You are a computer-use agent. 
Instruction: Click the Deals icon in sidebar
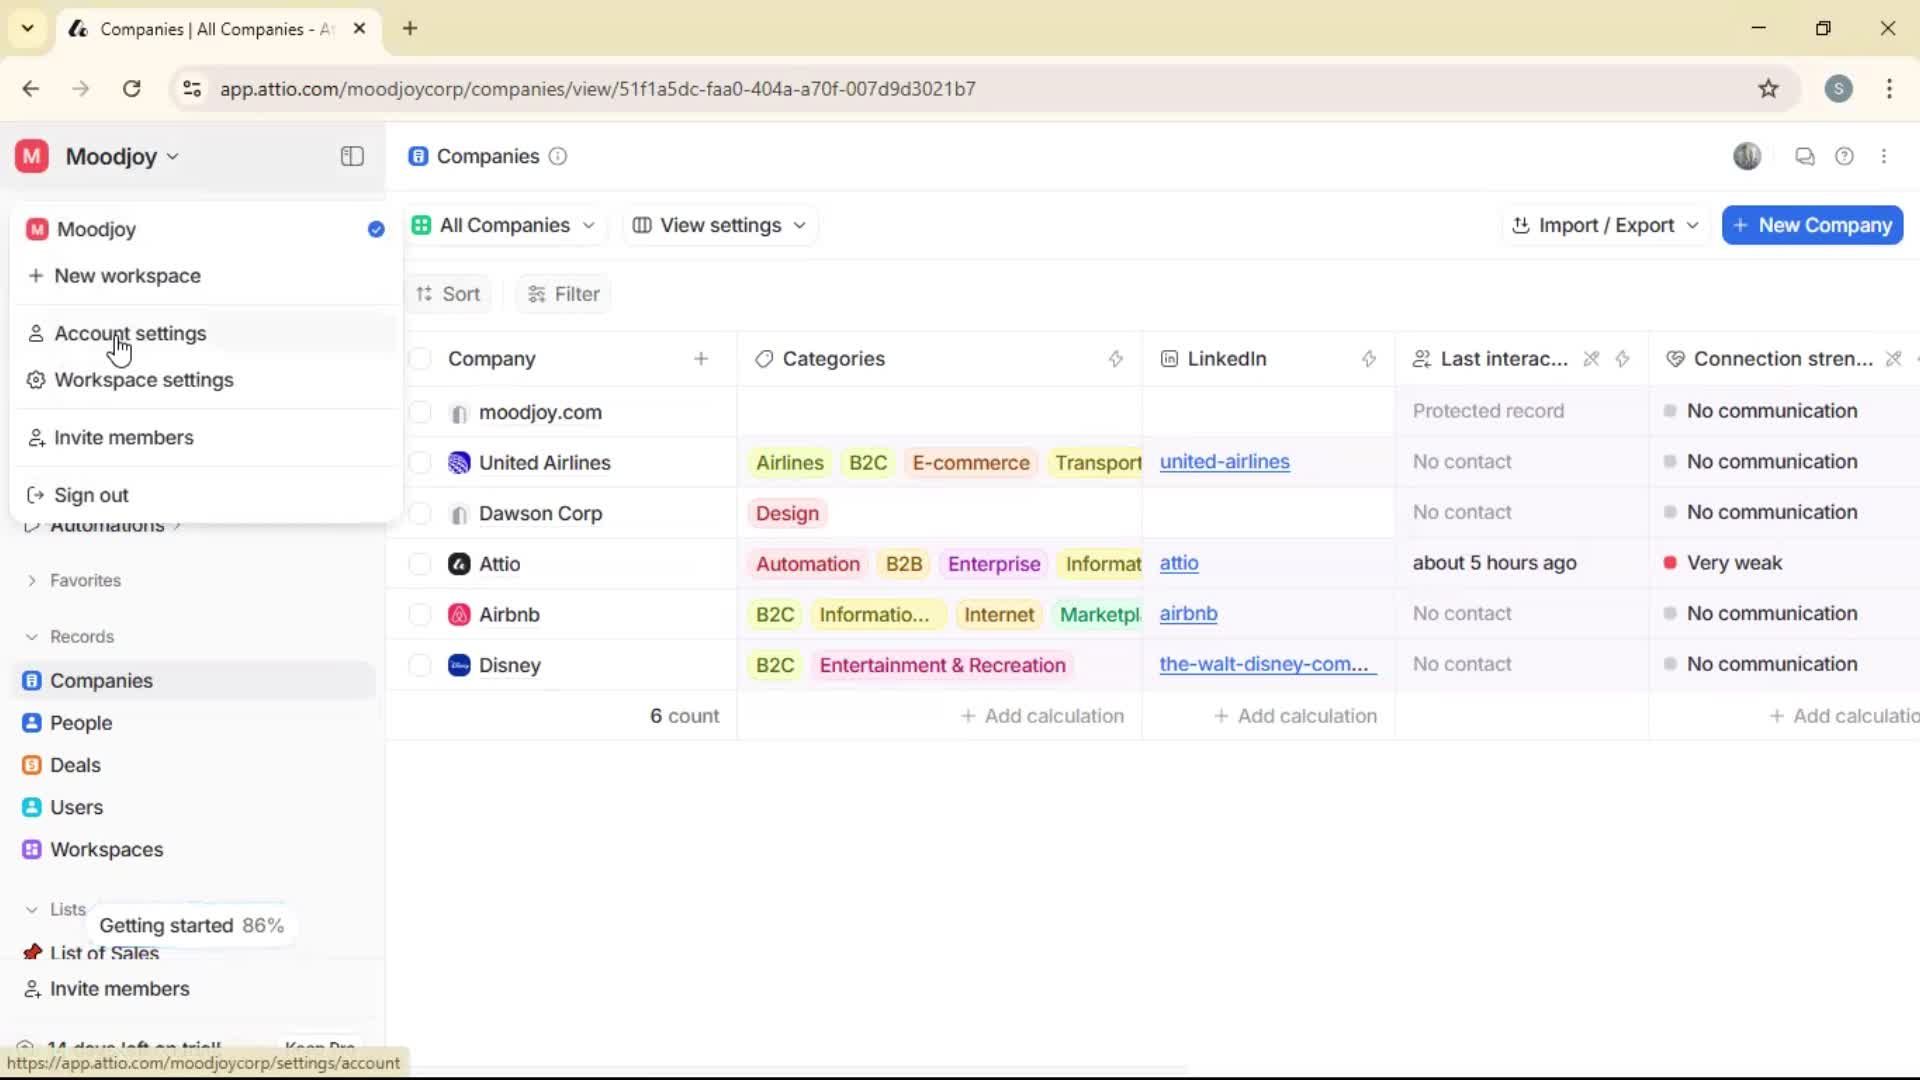click(32, 765)
